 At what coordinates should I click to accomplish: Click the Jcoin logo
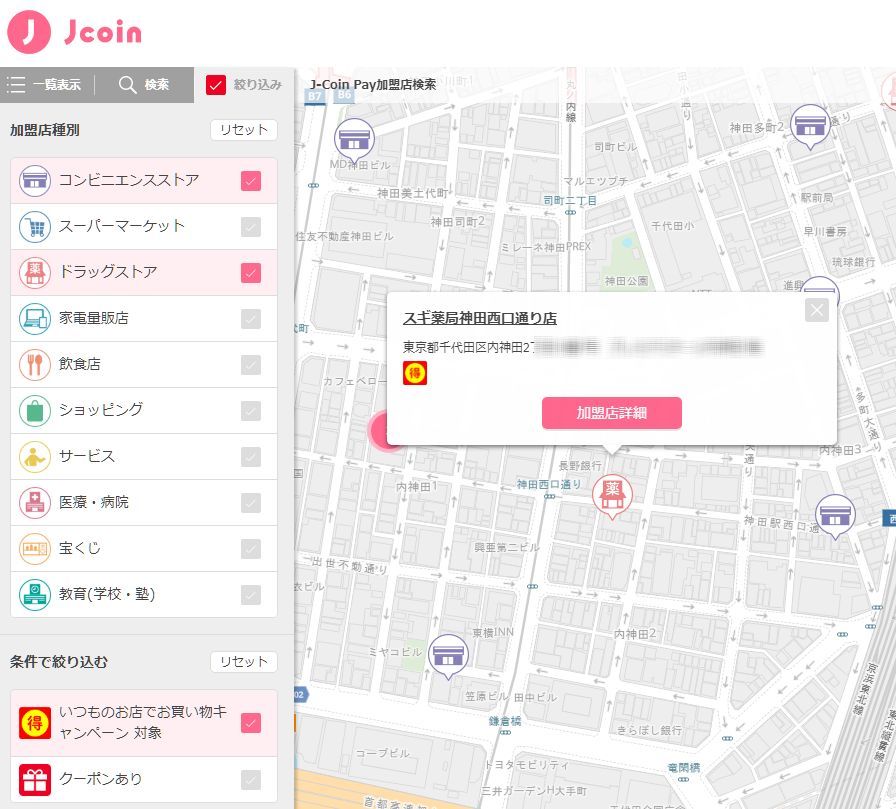(x=74, y=32)
